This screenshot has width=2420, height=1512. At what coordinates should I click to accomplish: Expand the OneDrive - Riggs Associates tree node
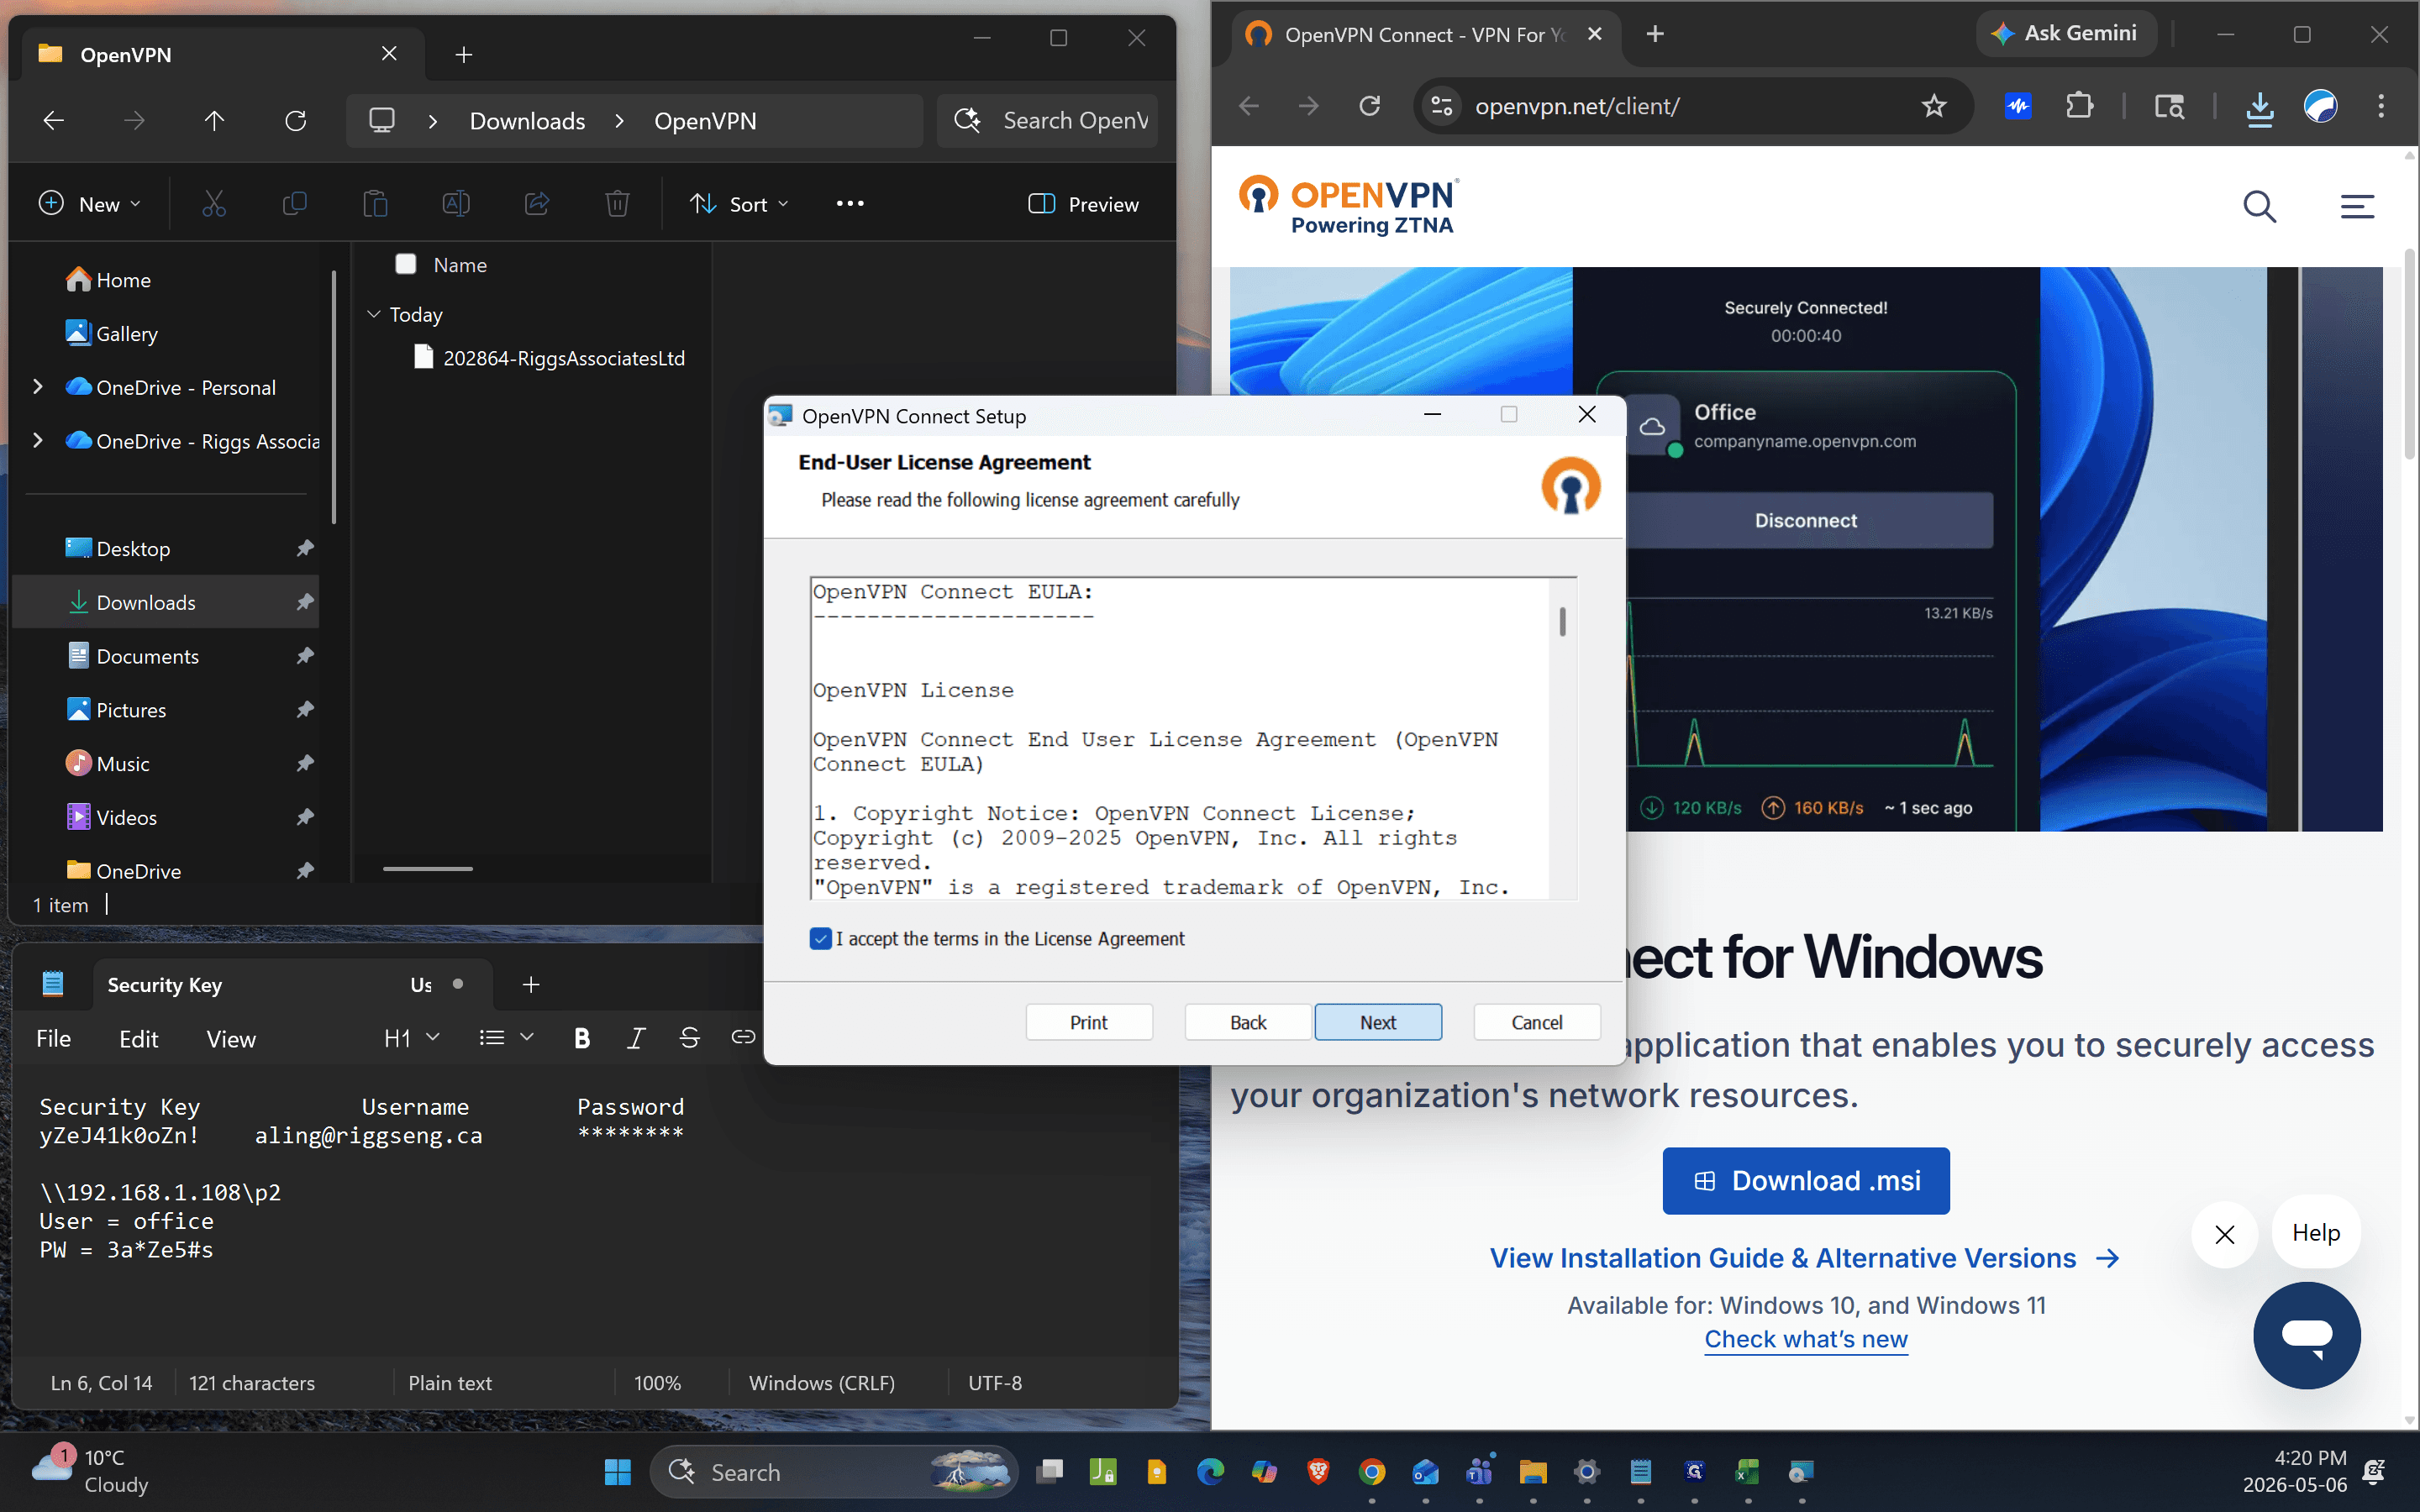(x=38, y=441)
